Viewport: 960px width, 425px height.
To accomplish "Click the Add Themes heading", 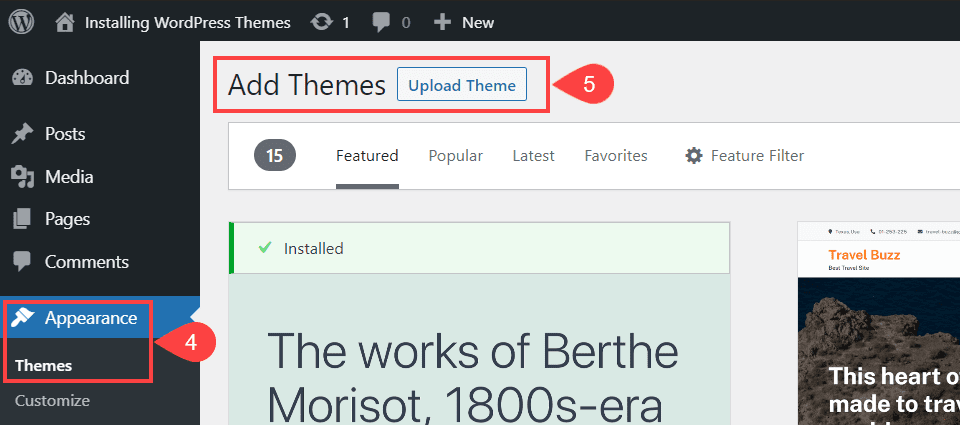I will [307, 85].
